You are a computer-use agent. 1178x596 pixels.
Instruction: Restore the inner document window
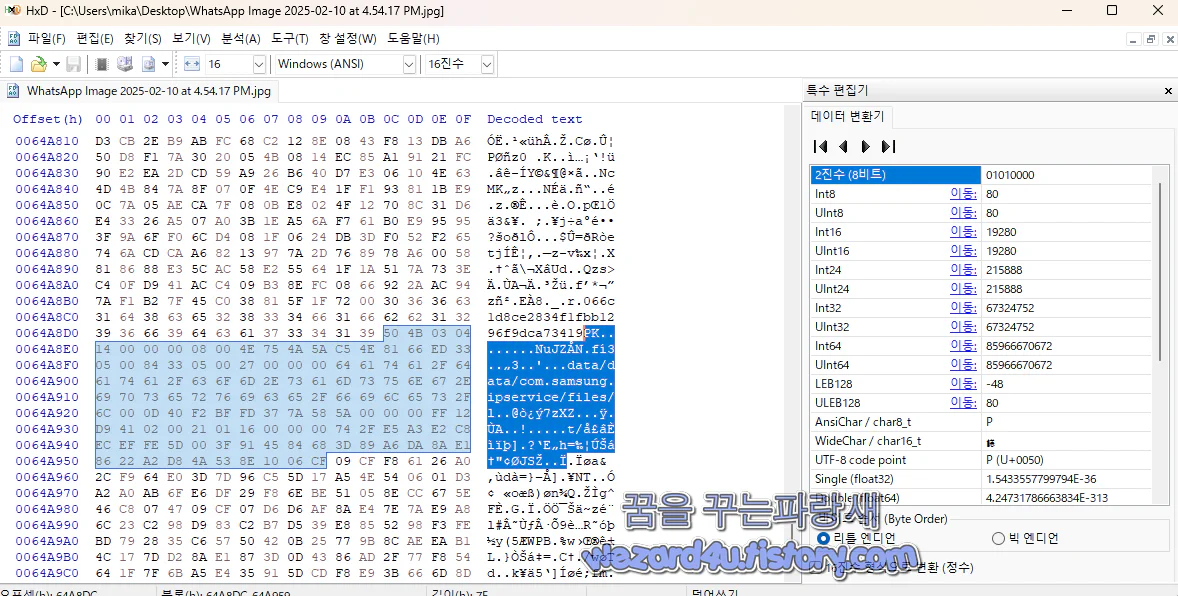click(x=1150, y=39)
